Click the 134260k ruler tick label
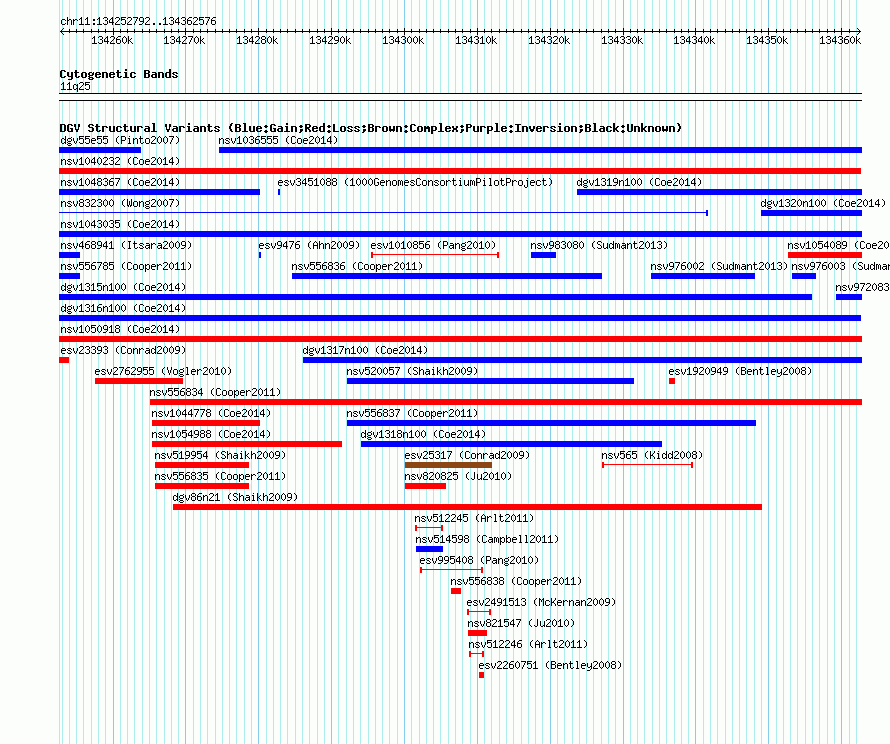890x744 pixels. pos(112,40)
